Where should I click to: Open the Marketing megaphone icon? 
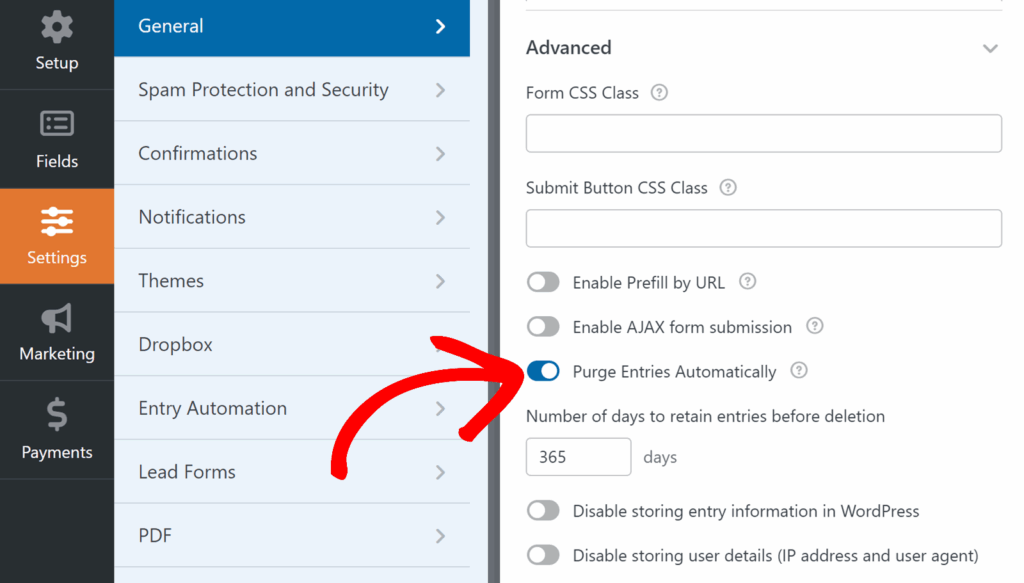point(57,318)
